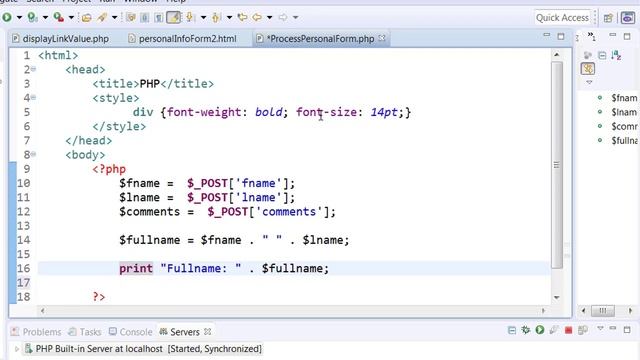Toggle the highlighted Outline filter button
Image resolution: width=640 pixels, height=360 pixels.
tap(588, 69)
